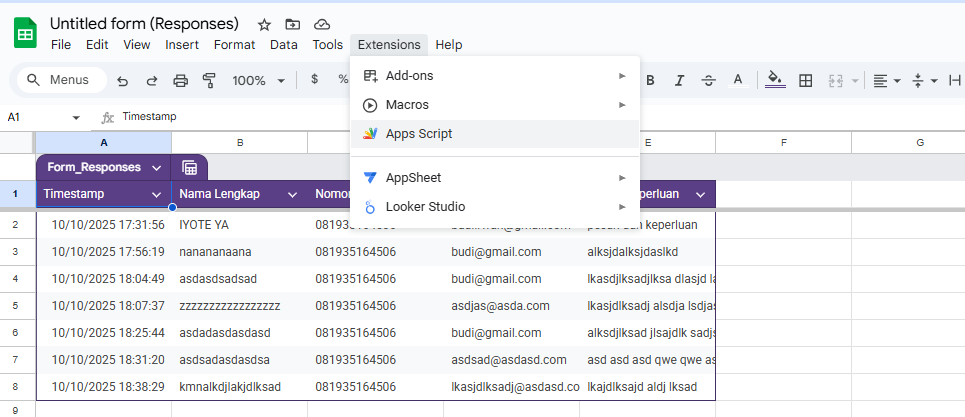The image size is (965, 417).
Task: Expand the Add-ons submenu arrow
Action: pos(622,76)
